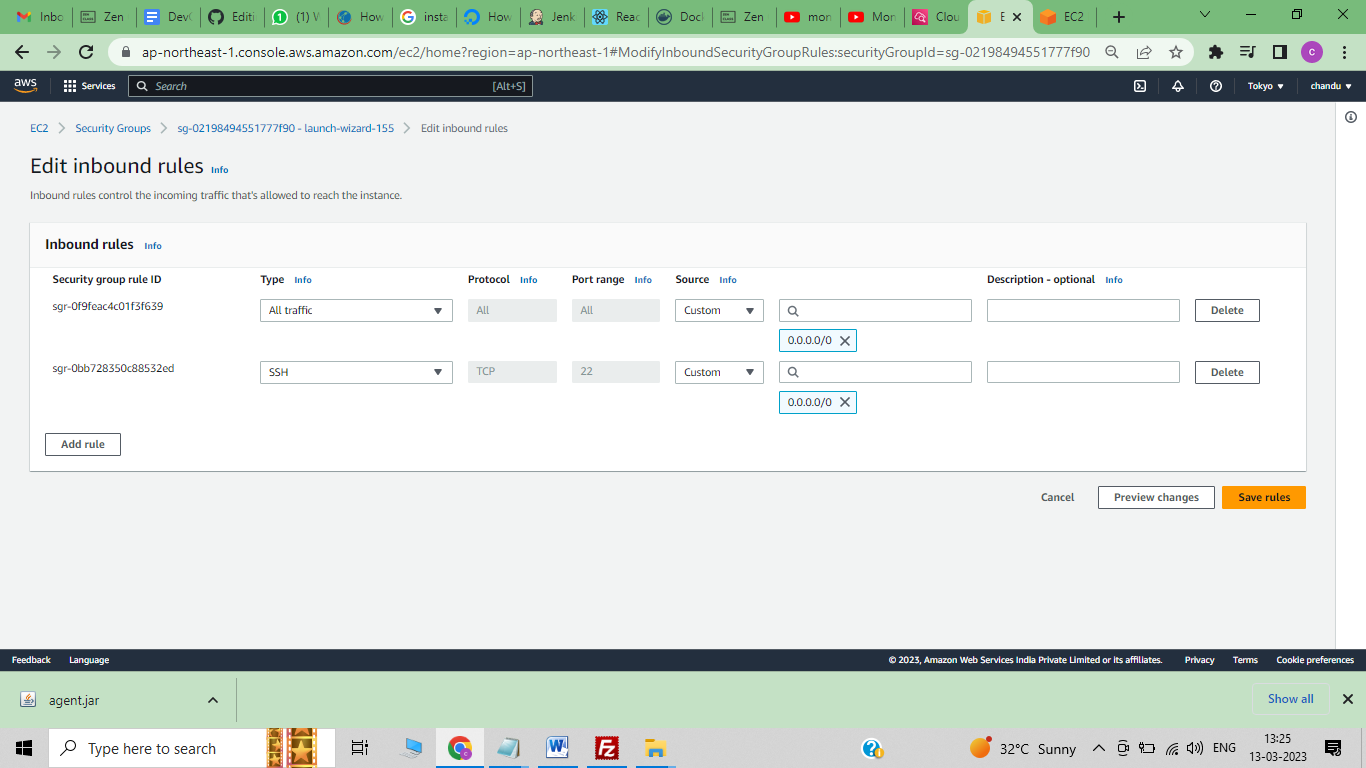Open the All traffic Type dropdown
The image size is (1366, 768).
[355, 310]
